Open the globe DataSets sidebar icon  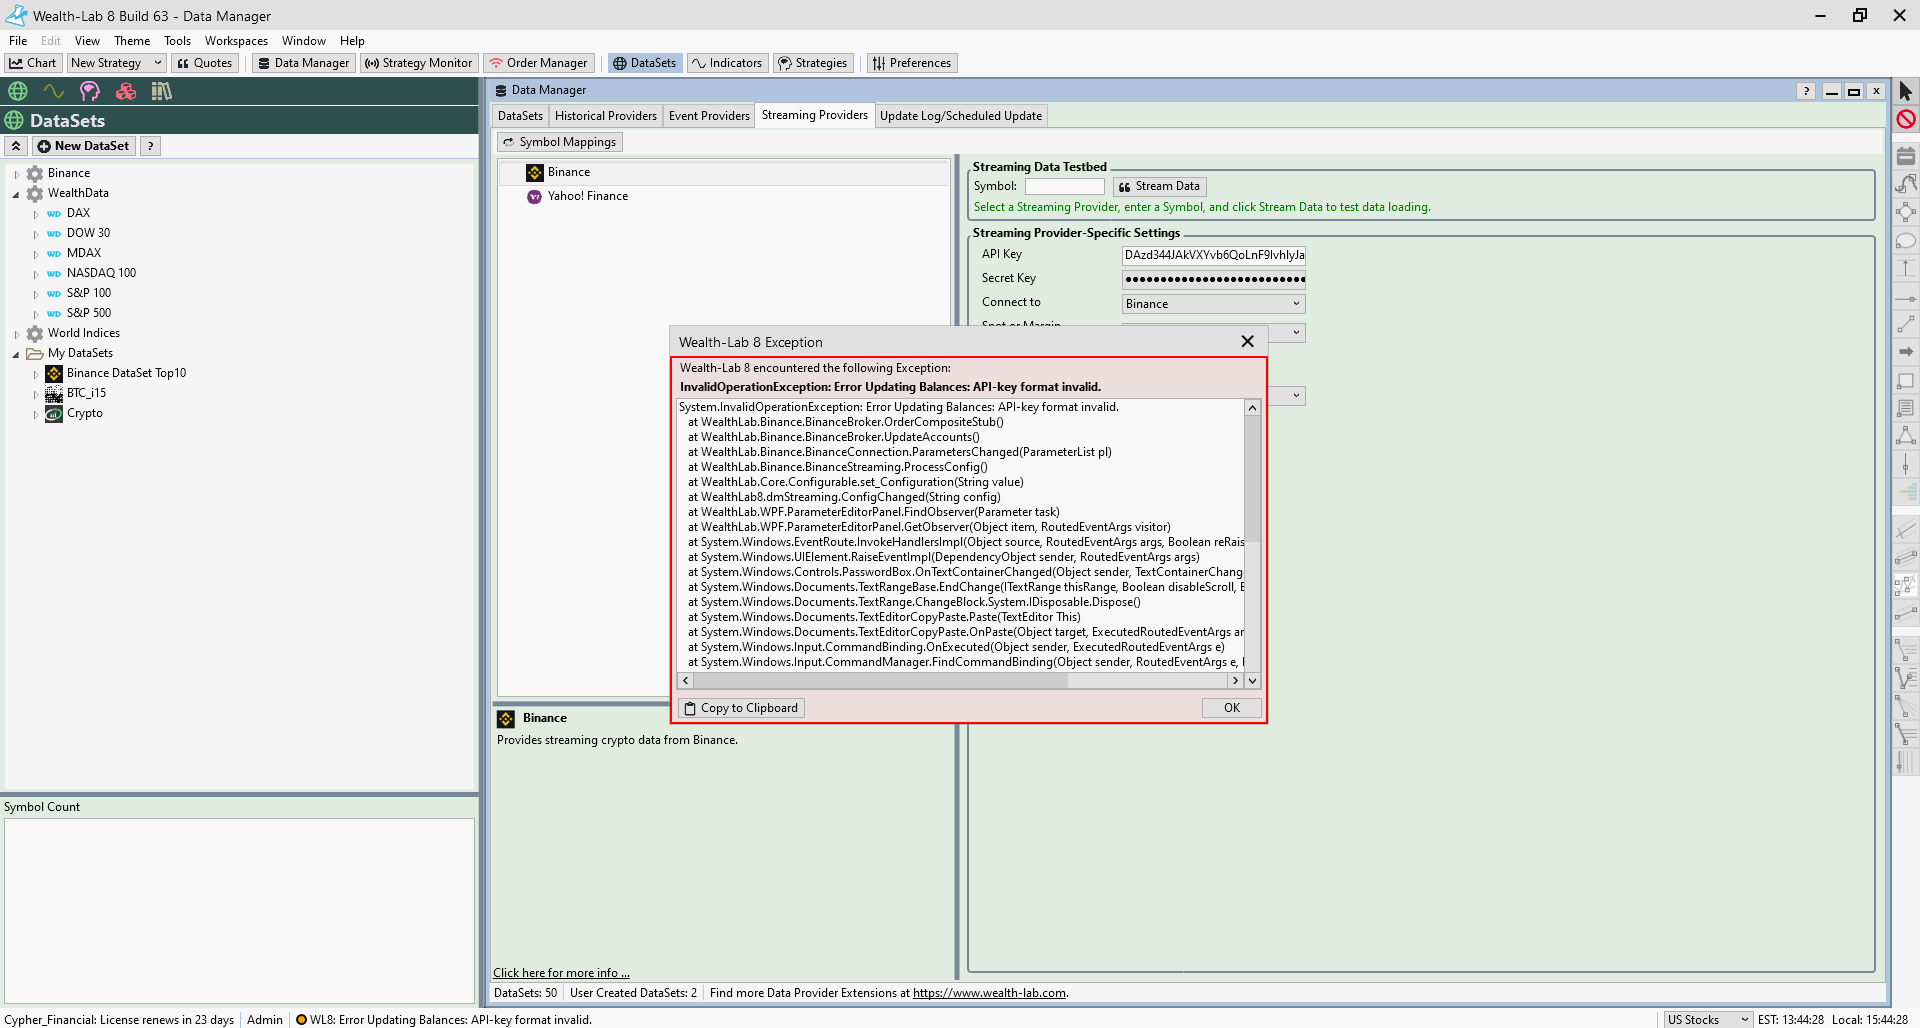(x=18, y=91)
